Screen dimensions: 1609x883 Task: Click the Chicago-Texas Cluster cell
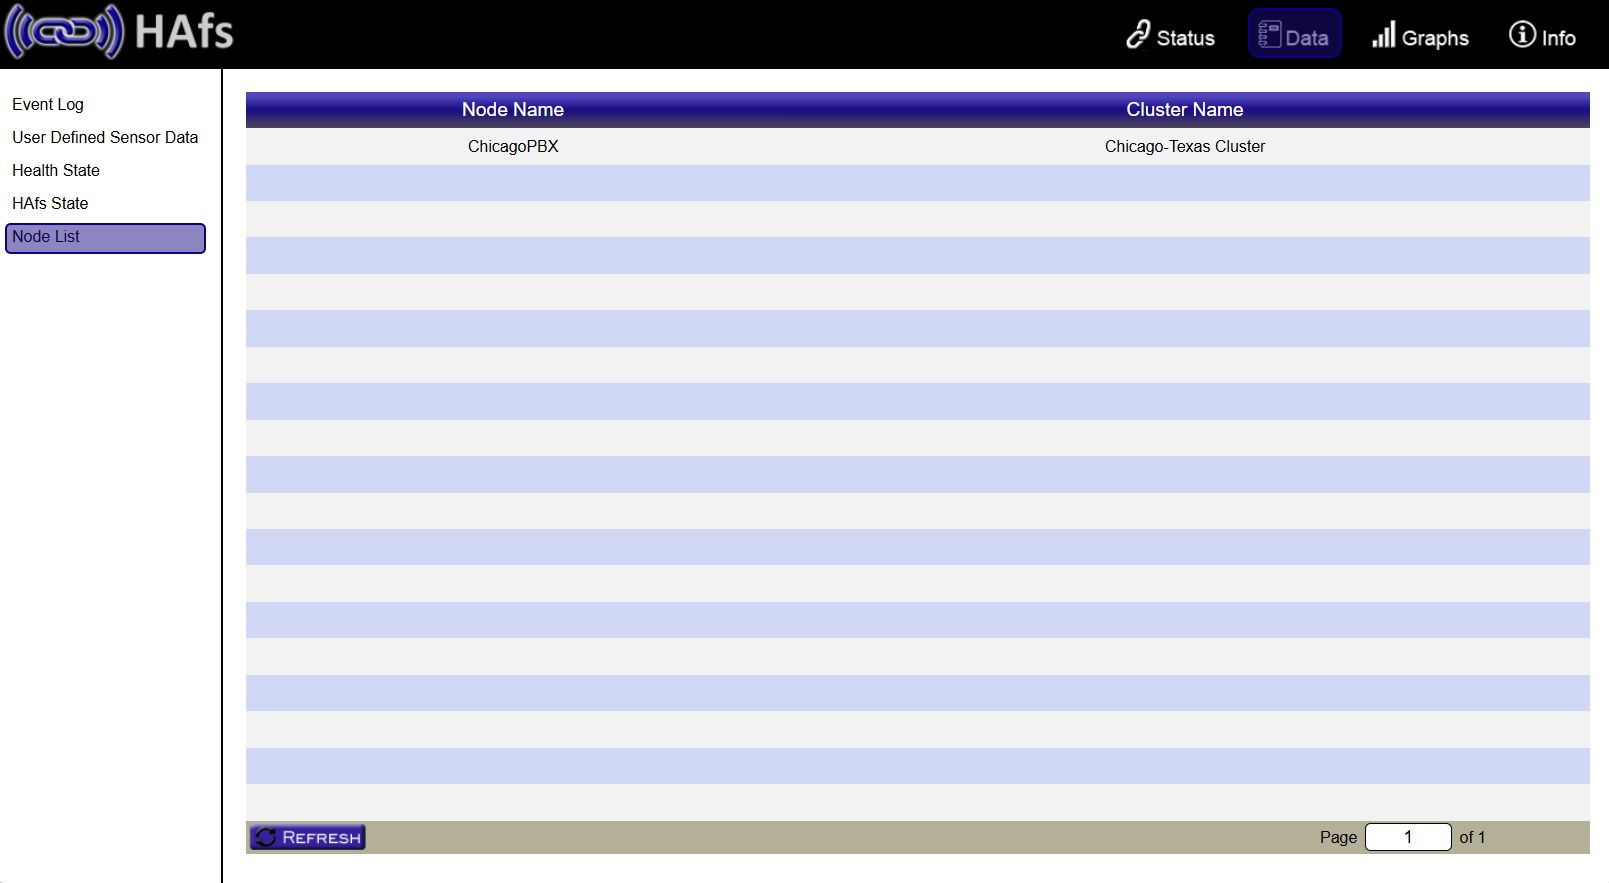(x=1184, y=146)
